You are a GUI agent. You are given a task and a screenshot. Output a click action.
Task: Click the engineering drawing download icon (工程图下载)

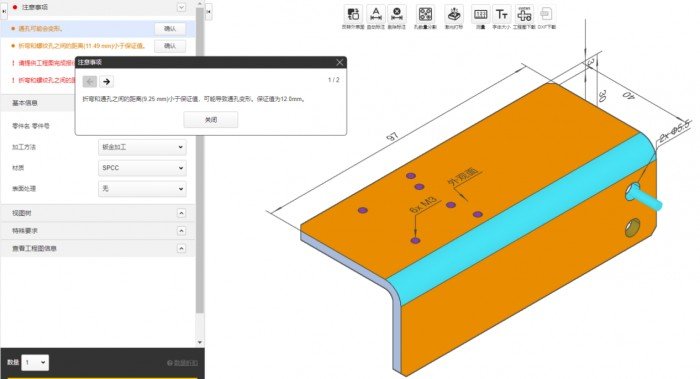[x=524, y=14]
